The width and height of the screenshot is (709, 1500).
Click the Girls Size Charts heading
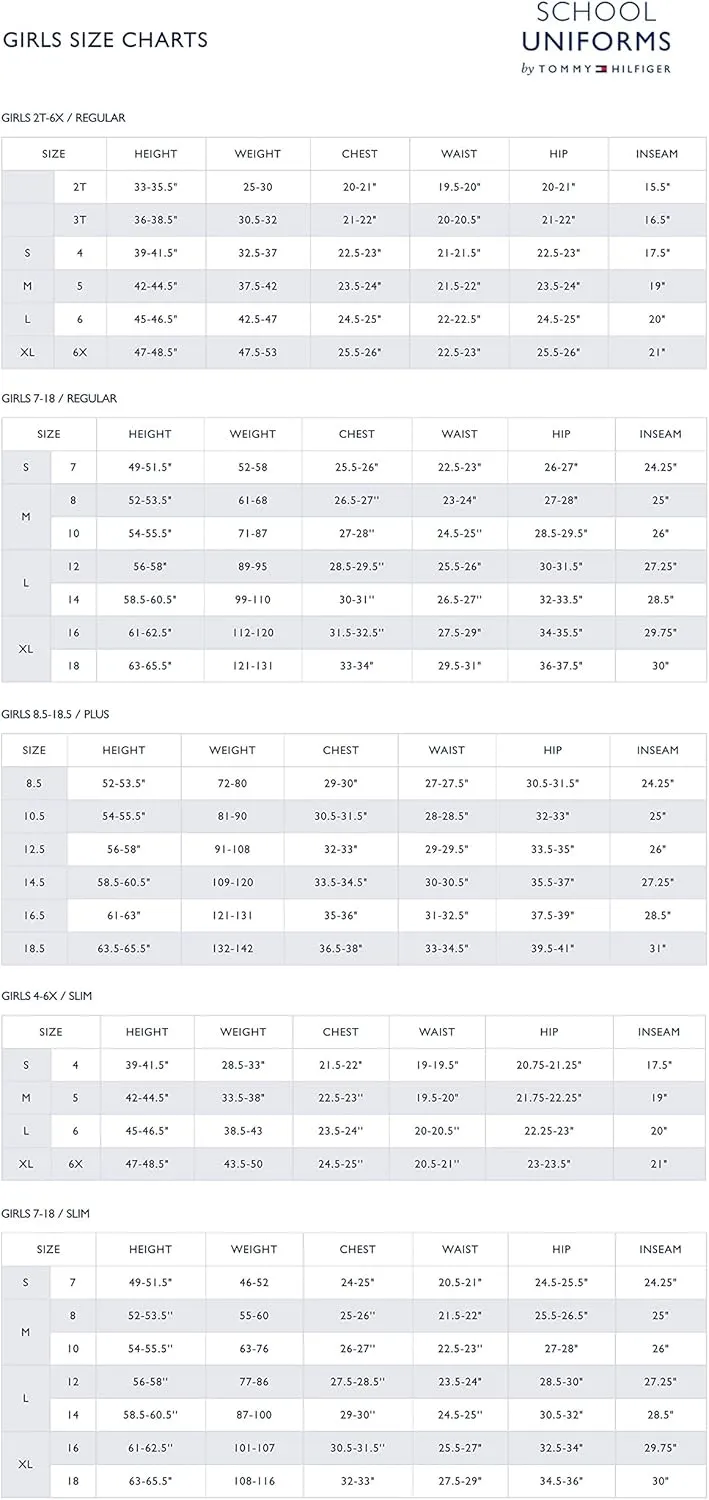click(x=106, y=40)
